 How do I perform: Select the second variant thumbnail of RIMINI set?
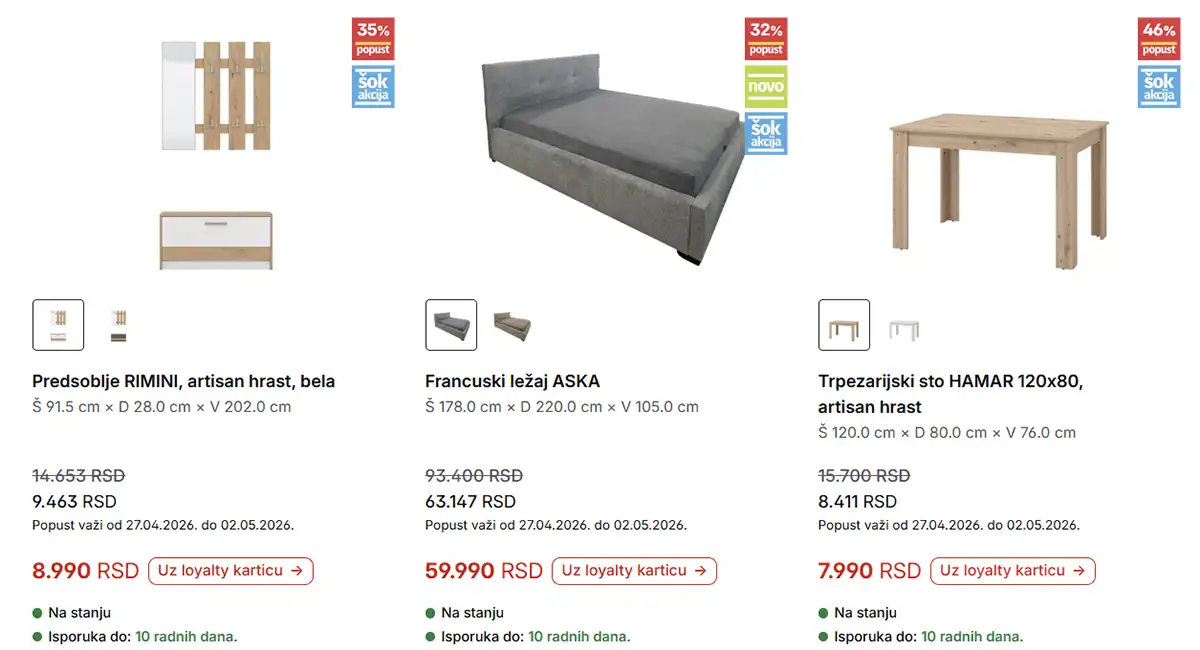point(117,324)
